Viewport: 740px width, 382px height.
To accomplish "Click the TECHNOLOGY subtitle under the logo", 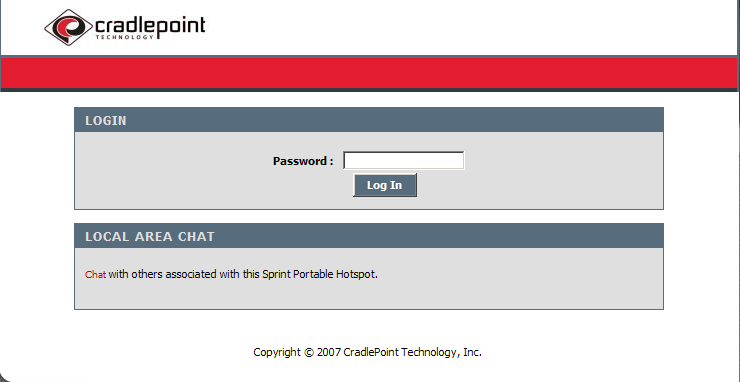I will (x=125, y=37).
